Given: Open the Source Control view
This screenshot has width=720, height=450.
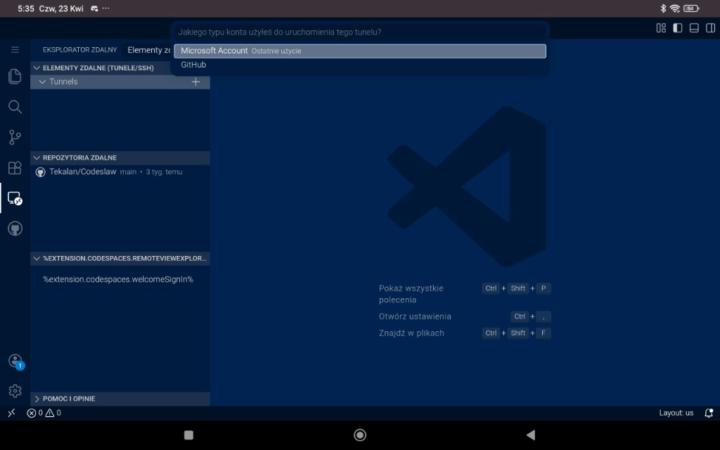Looking at the screenshot, I should pyautogui.click(x=15, y=137).
